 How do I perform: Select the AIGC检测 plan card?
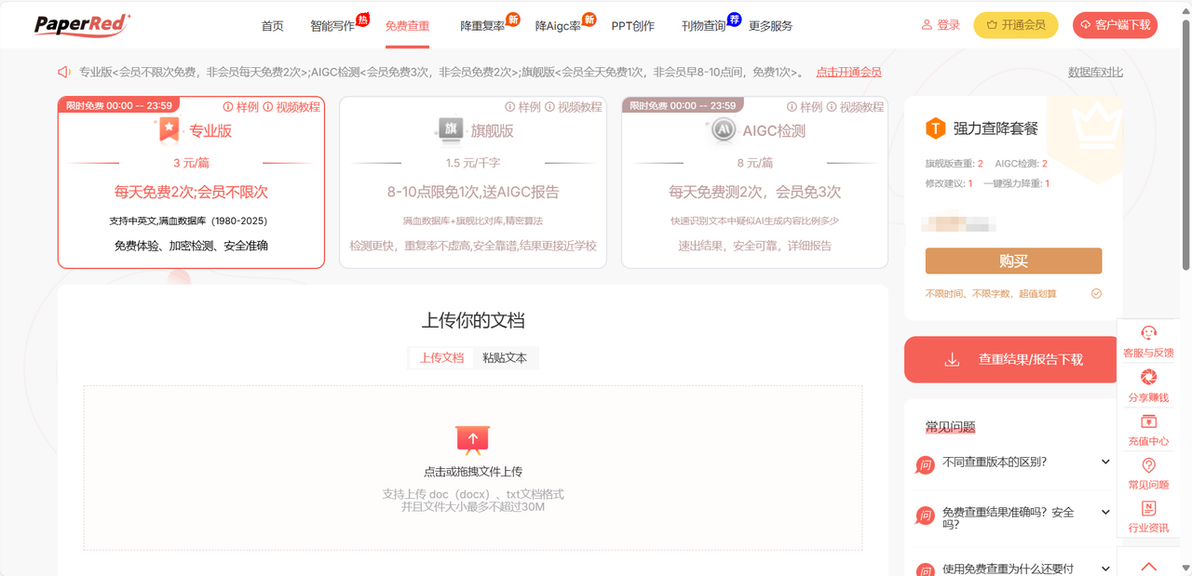click(755, 182)
